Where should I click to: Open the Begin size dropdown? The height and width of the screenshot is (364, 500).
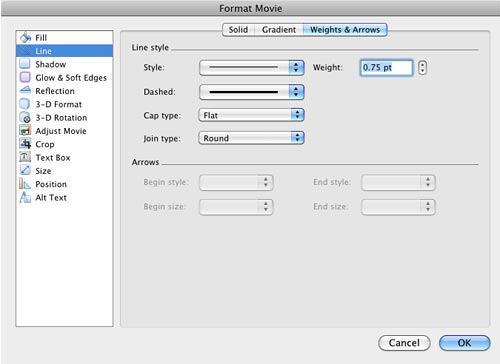pyautogui.click(x=236, y=207)
